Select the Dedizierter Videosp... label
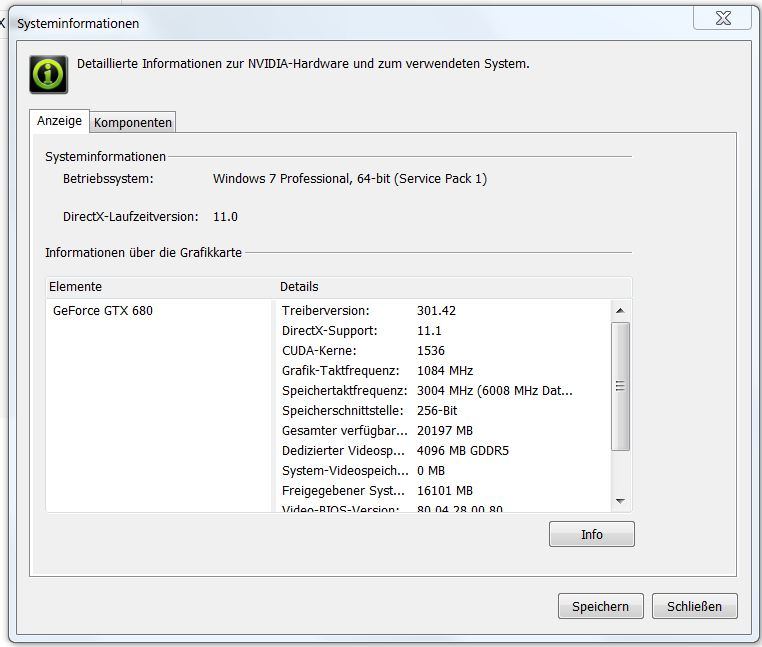Image resolution: width=762 pixels, height=647 pixels. 343,451
